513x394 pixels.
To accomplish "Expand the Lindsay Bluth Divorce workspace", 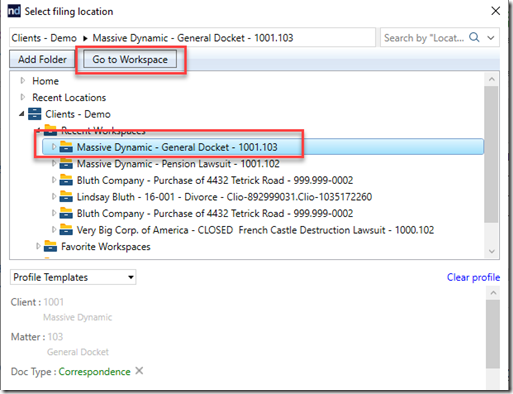I will click(x=54, y=197).
